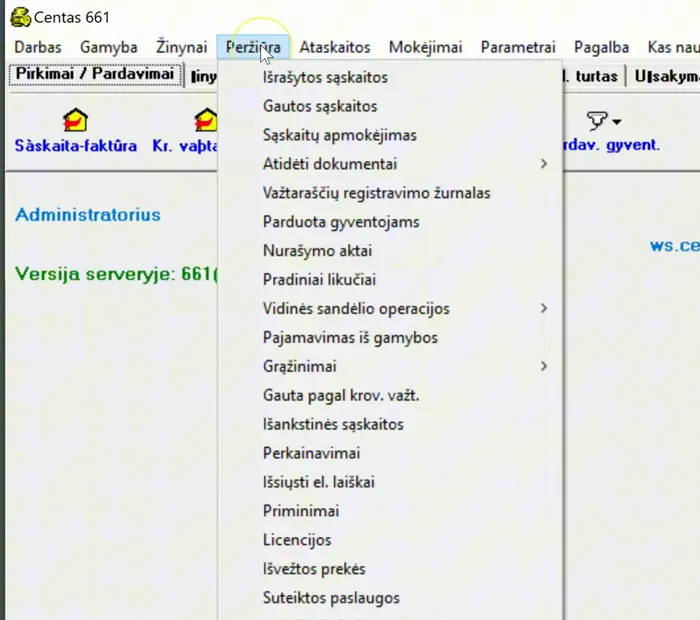Open the Mokėjimai menu

pyautogui.click(x=425, y=47)
